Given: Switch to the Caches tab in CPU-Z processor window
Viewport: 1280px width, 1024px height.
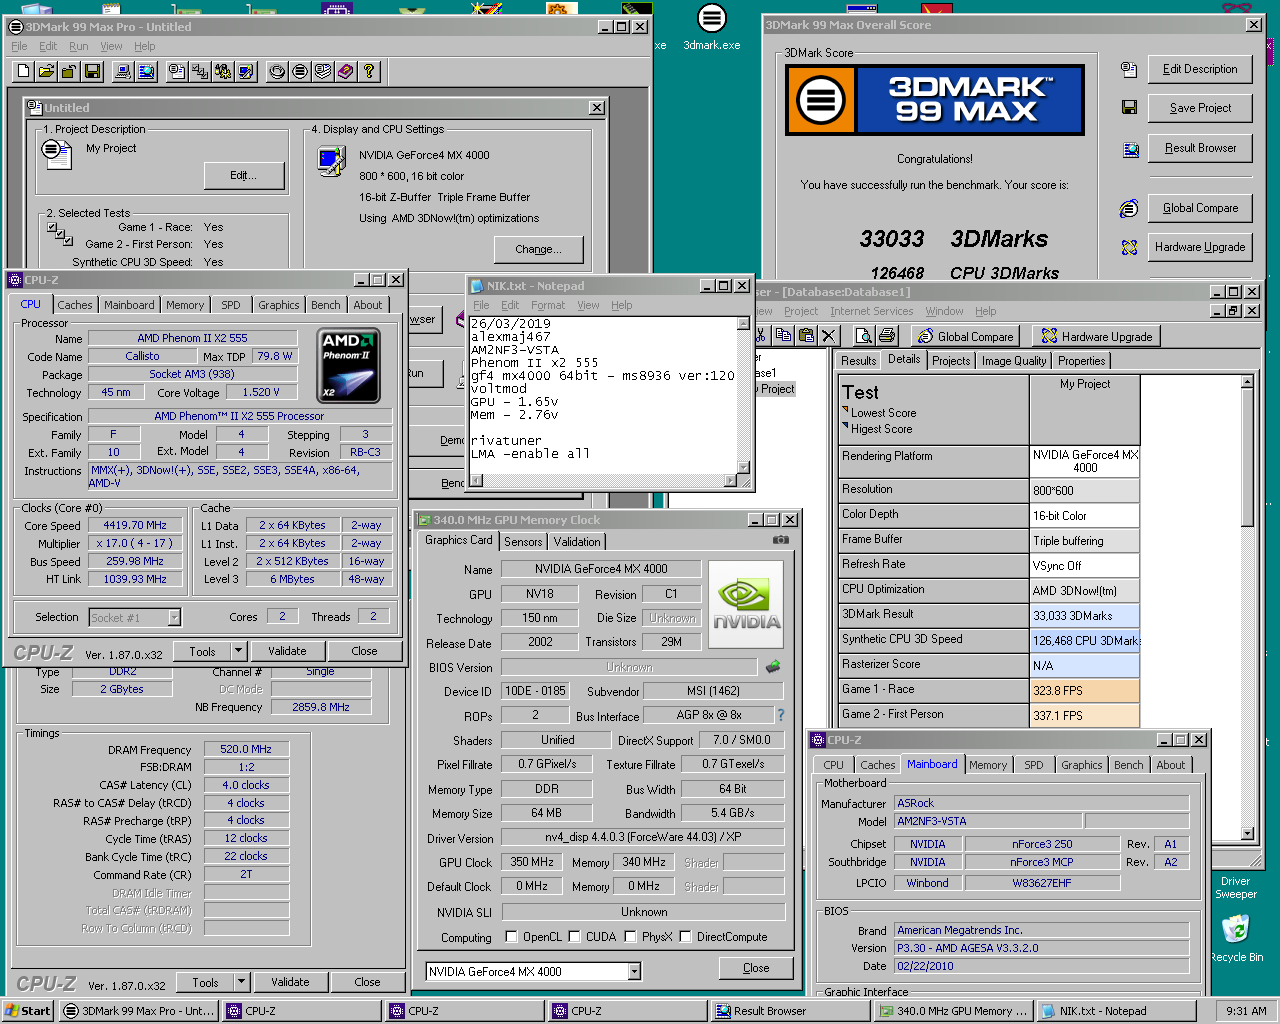Looking at the screenshot, I should click(x=75, y=305).
